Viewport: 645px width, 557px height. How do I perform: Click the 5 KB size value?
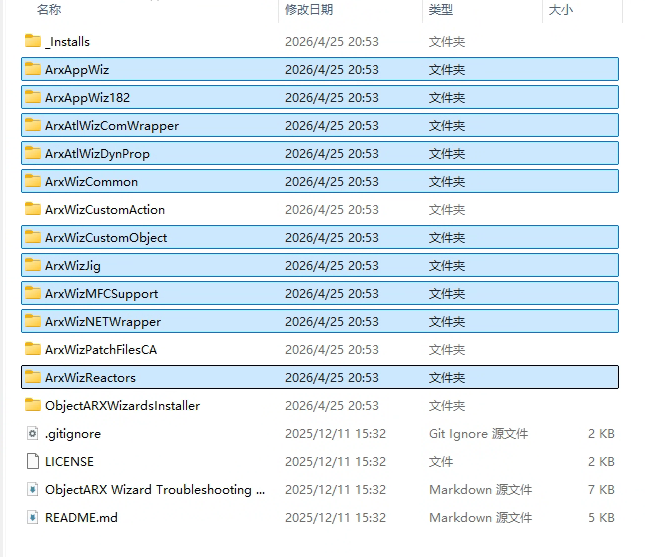pos(601,517)
